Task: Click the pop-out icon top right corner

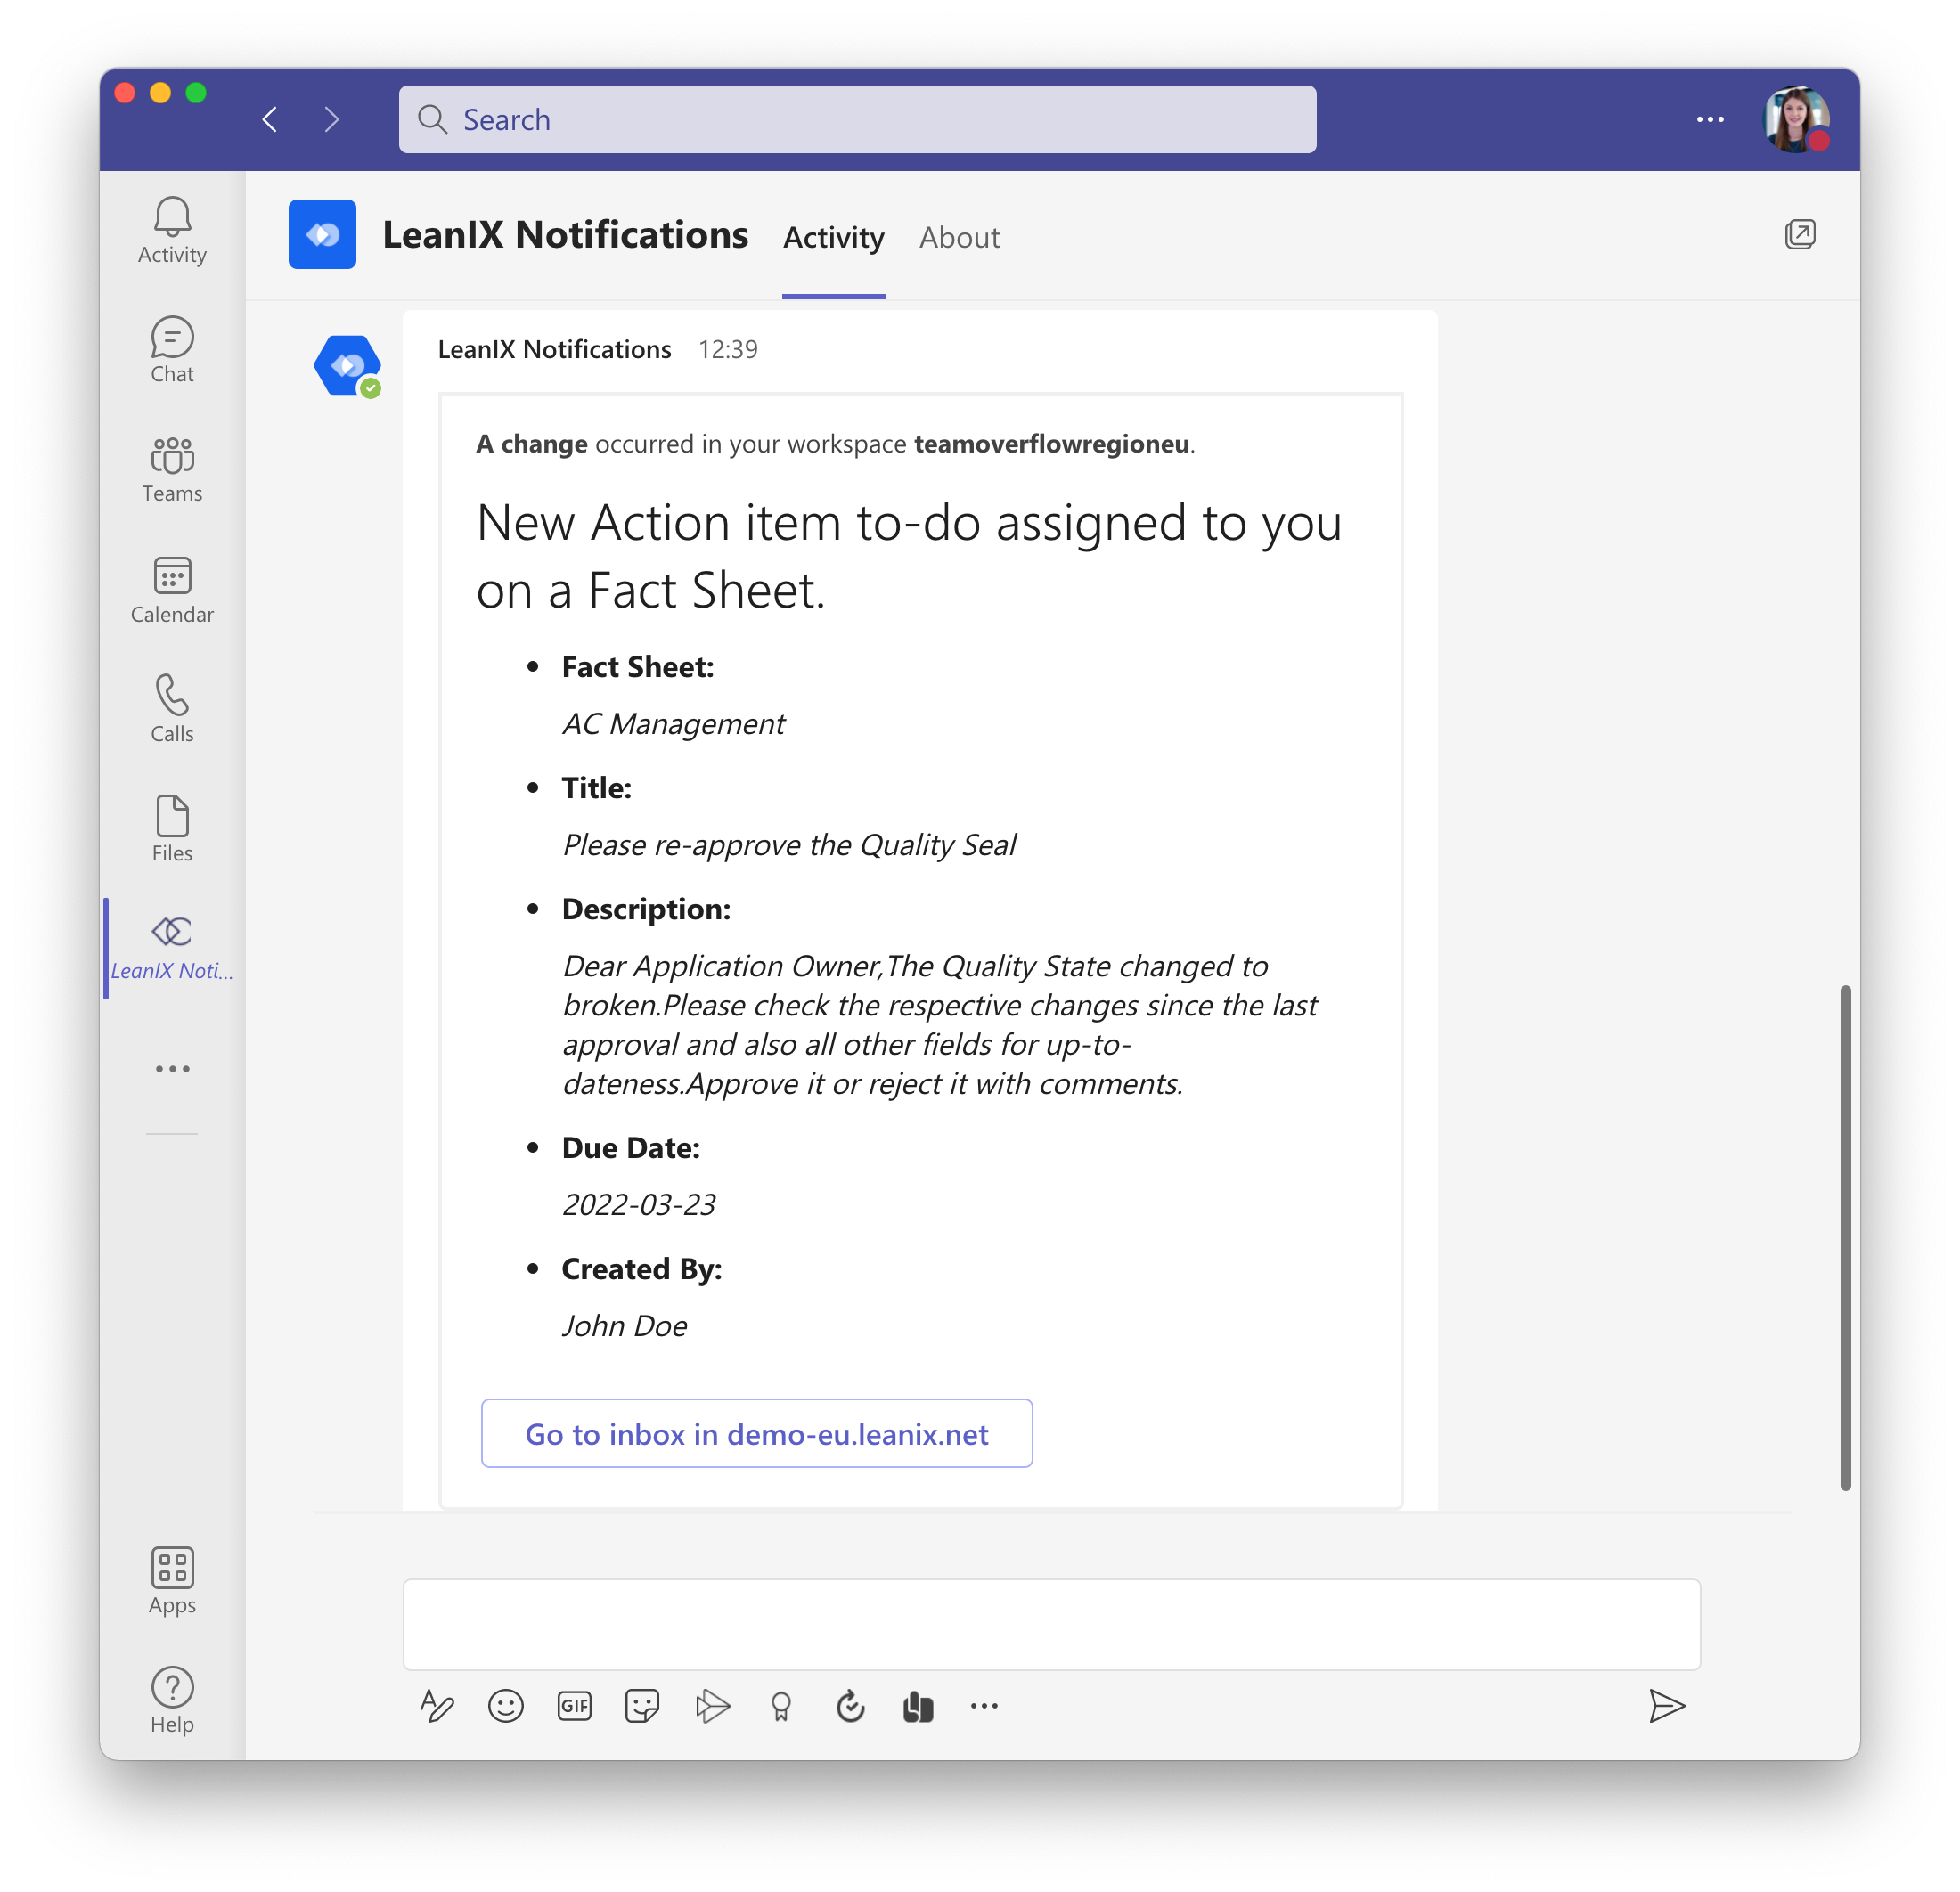Action: [x=1799, y=232]
